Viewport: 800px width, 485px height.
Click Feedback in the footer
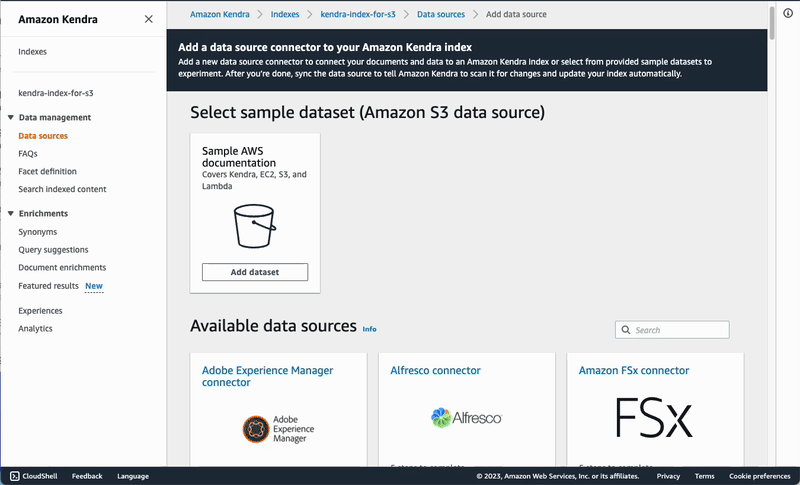point(87,476)
